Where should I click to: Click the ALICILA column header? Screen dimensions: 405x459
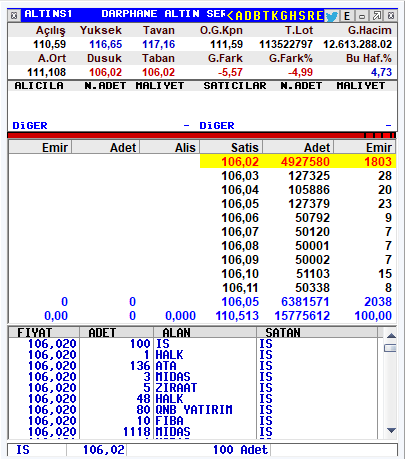(x=39, y=86)
